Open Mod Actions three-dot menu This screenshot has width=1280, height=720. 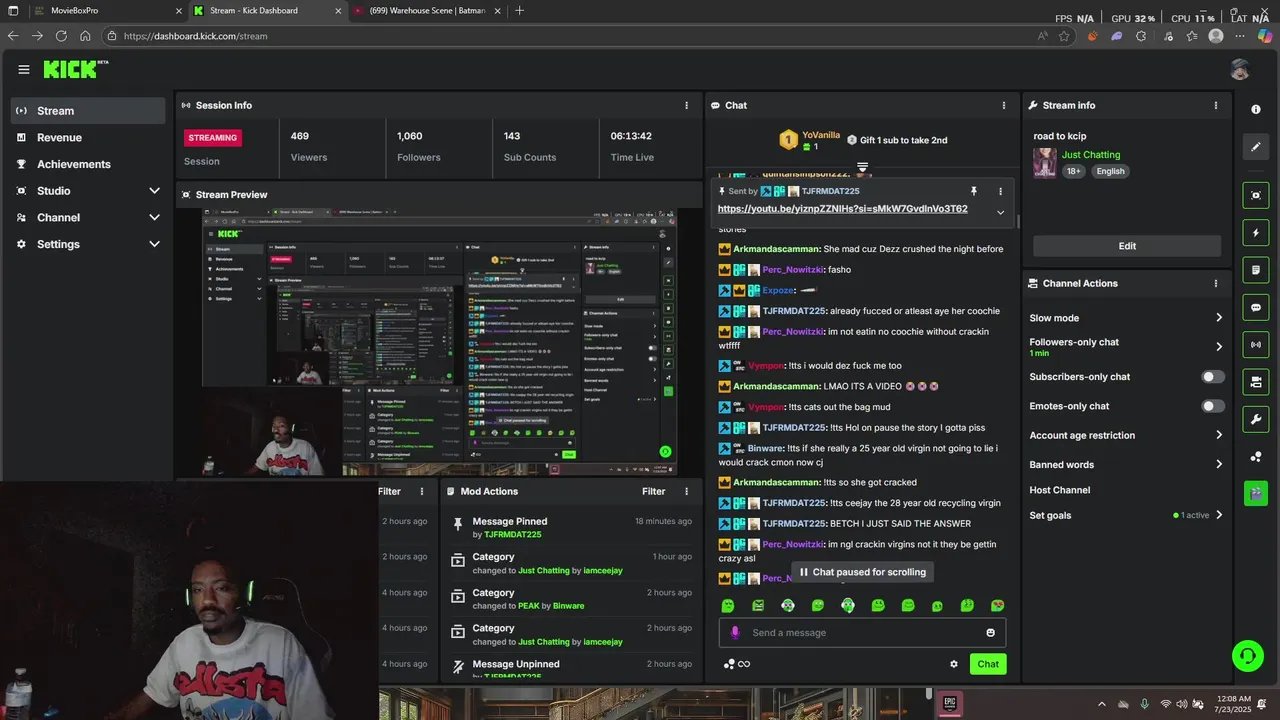pos(686,491)
